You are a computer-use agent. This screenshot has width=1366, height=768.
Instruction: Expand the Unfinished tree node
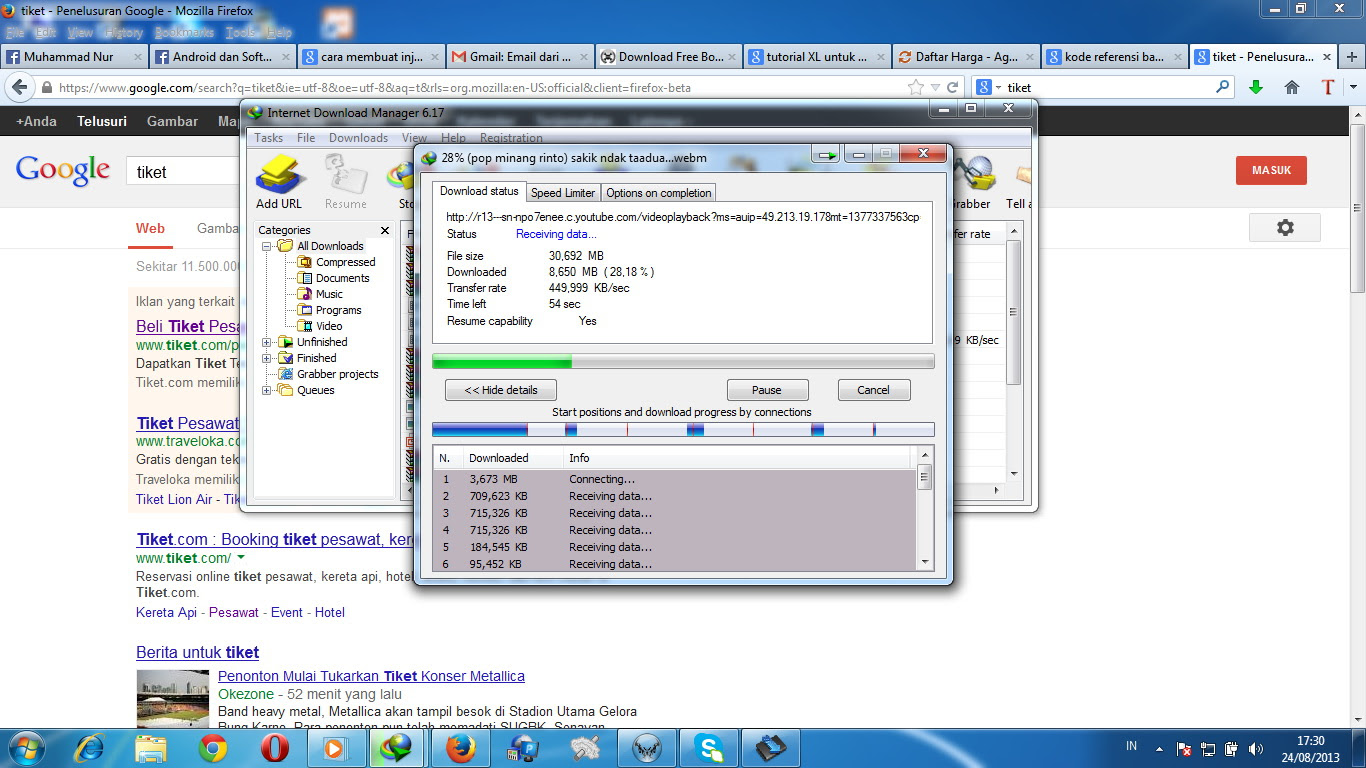267,342
